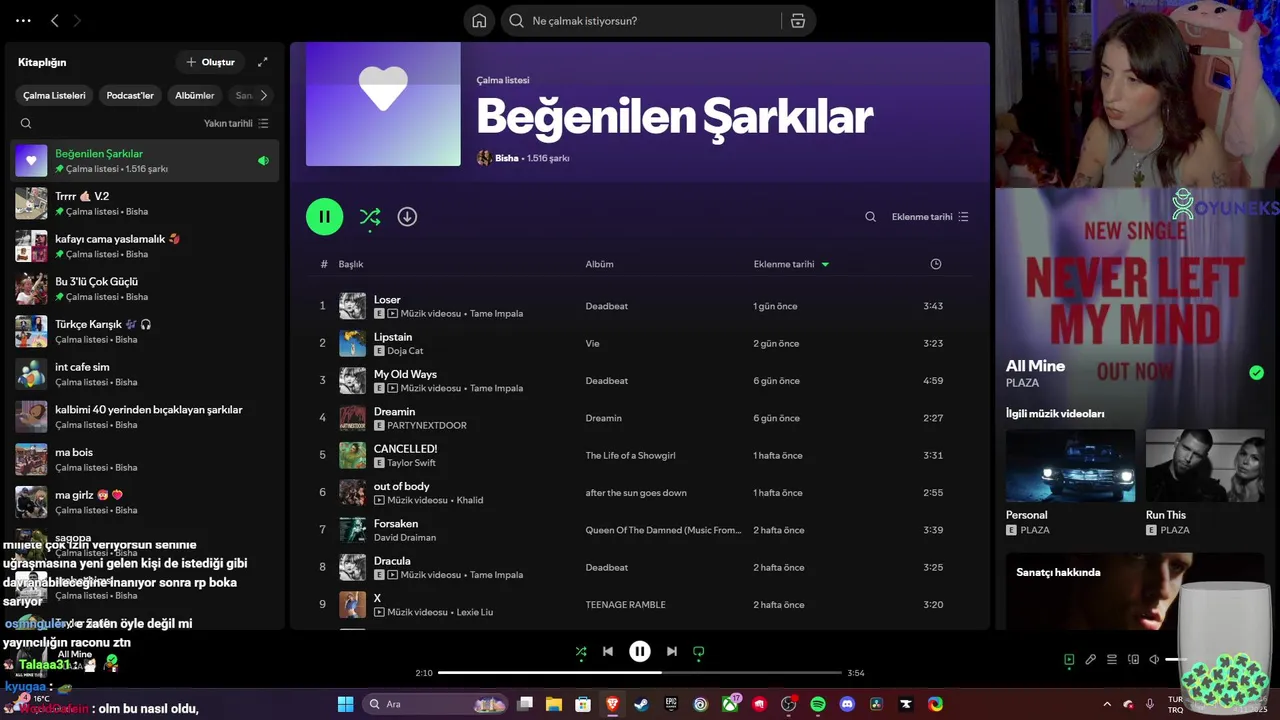
Task: Click the library search magnifier icon
Action: (26, 124)
